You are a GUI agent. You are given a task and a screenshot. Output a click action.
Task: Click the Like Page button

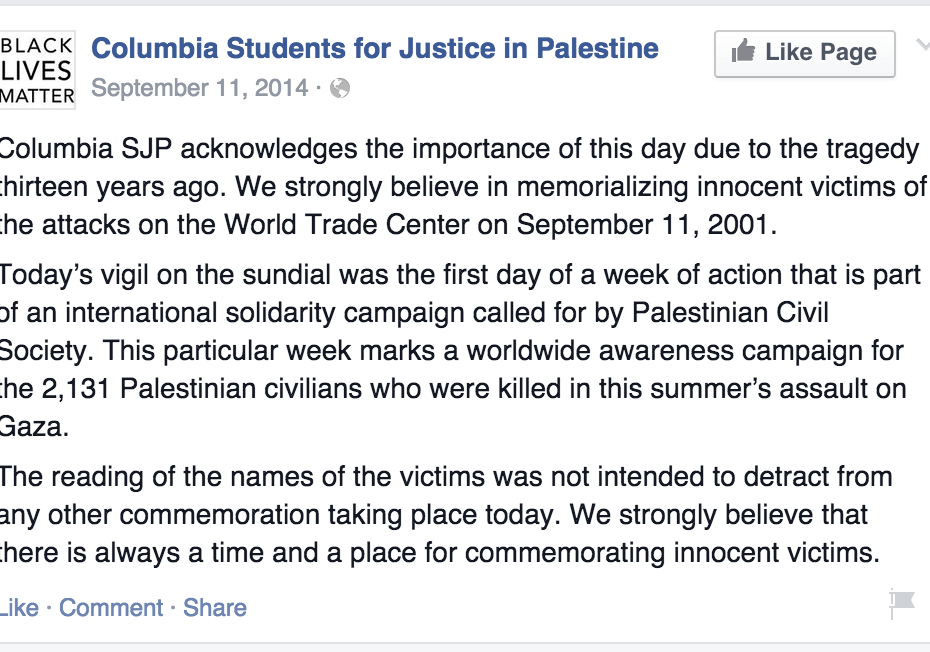click(x=804, y=53)
